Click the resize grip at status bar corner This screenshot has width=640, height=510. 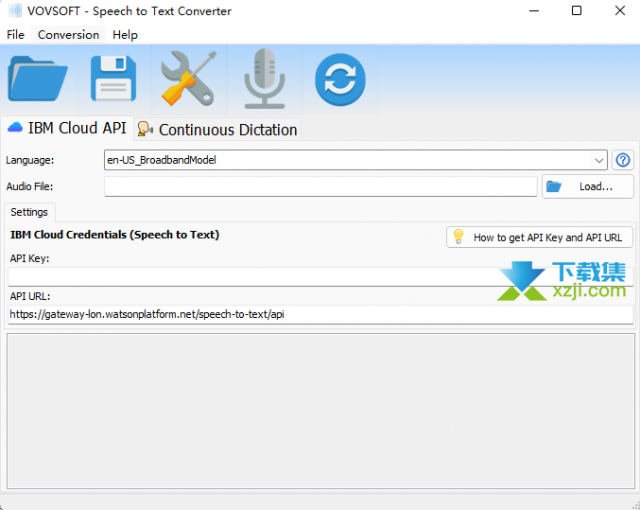pos(634,504)
